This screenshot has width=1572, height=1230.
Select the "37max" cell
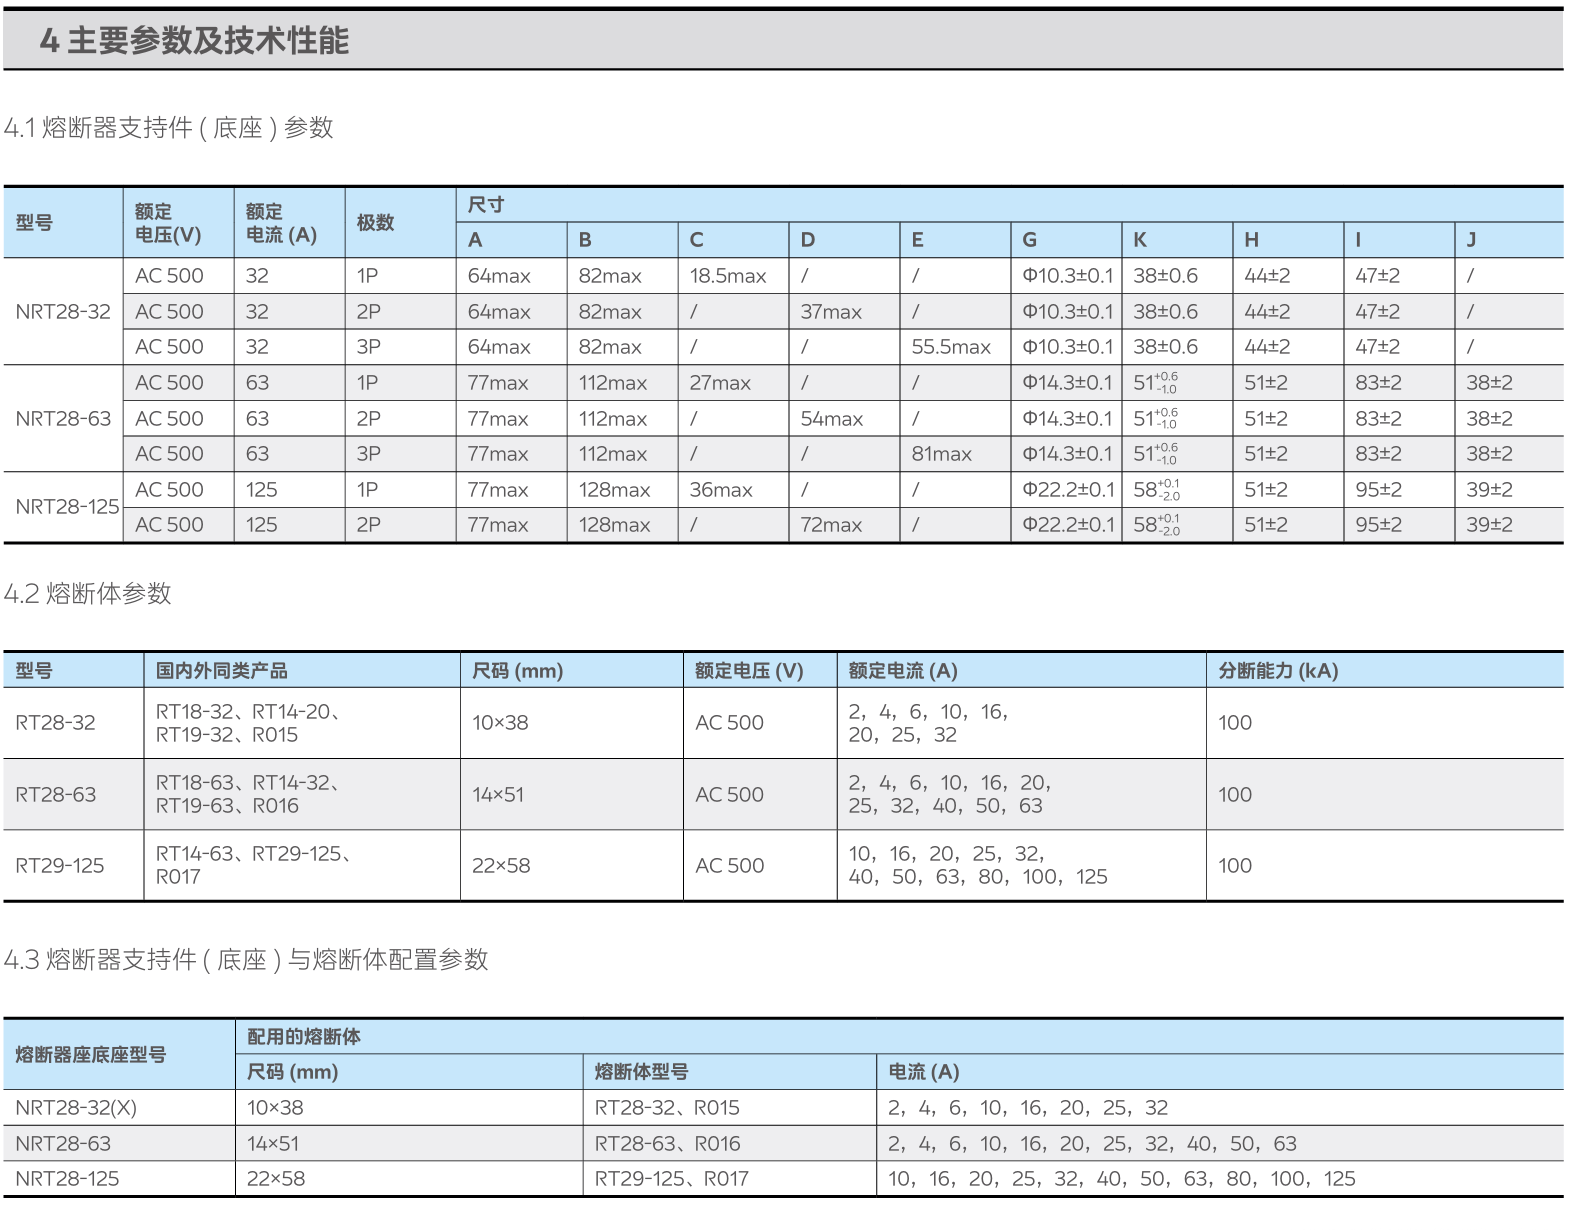(x=831, y=312)
